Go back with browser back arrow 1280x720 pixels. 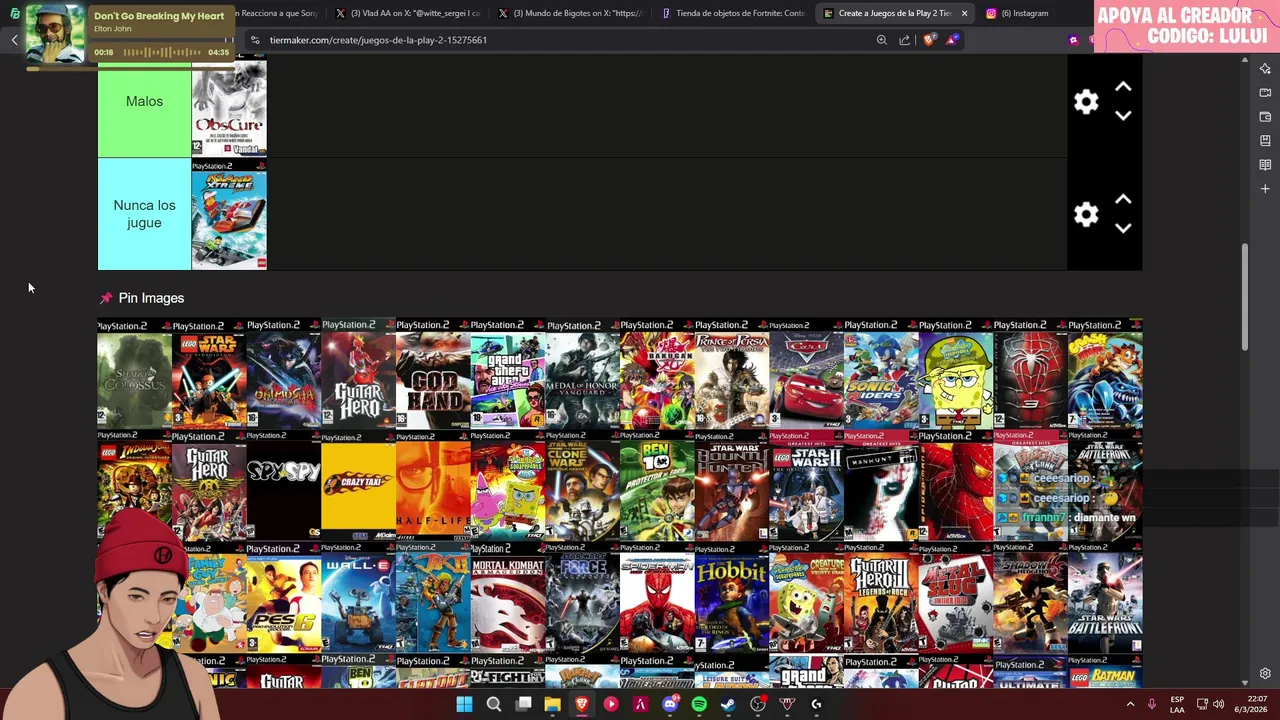tap(14, 40)
